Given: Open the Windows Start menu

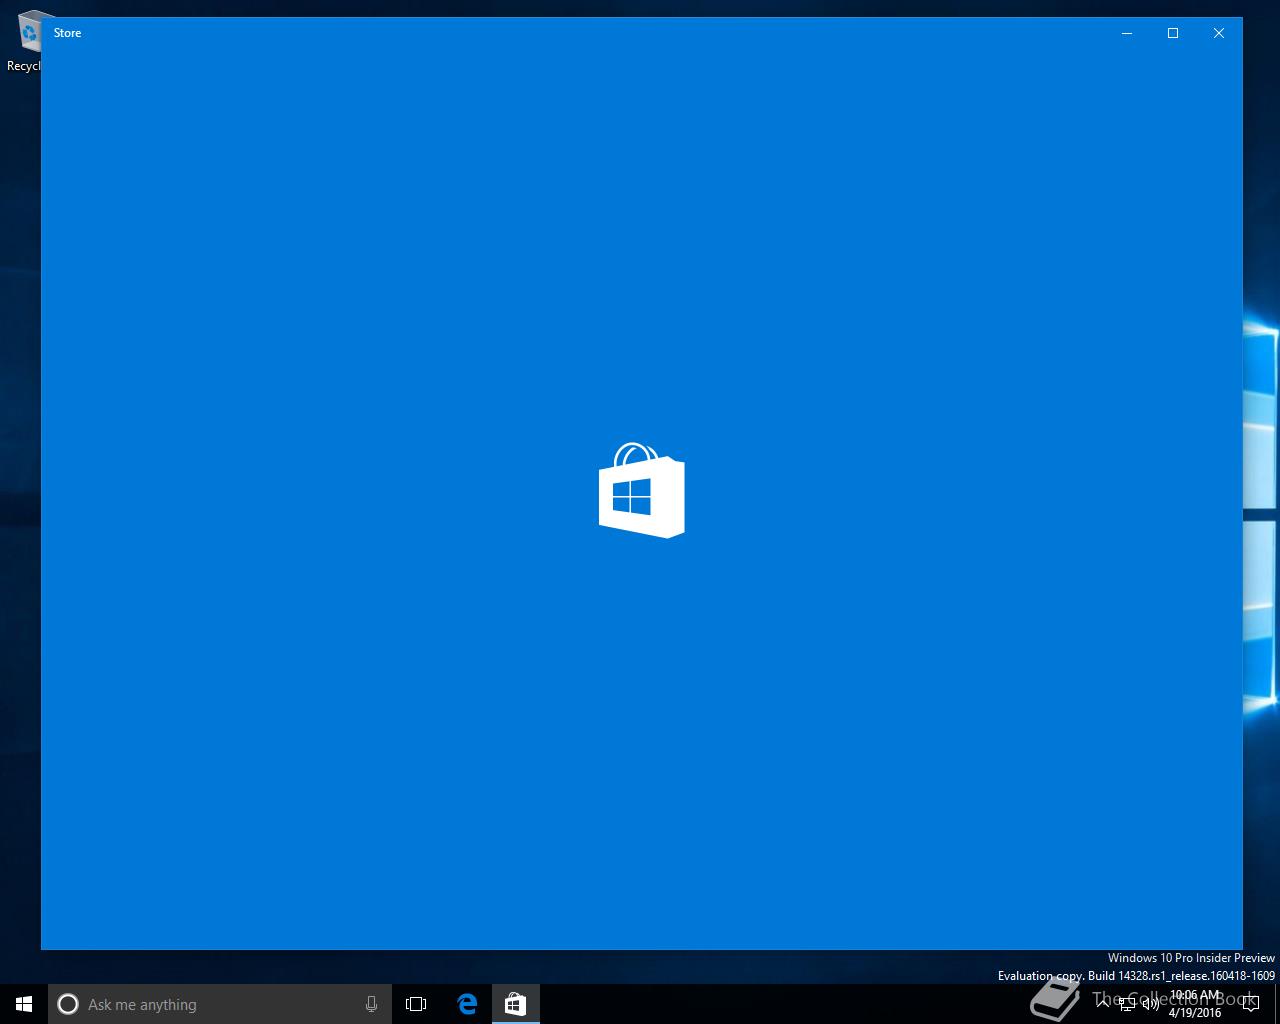Looking at the screenshot, I should [x=24, y=1004].
